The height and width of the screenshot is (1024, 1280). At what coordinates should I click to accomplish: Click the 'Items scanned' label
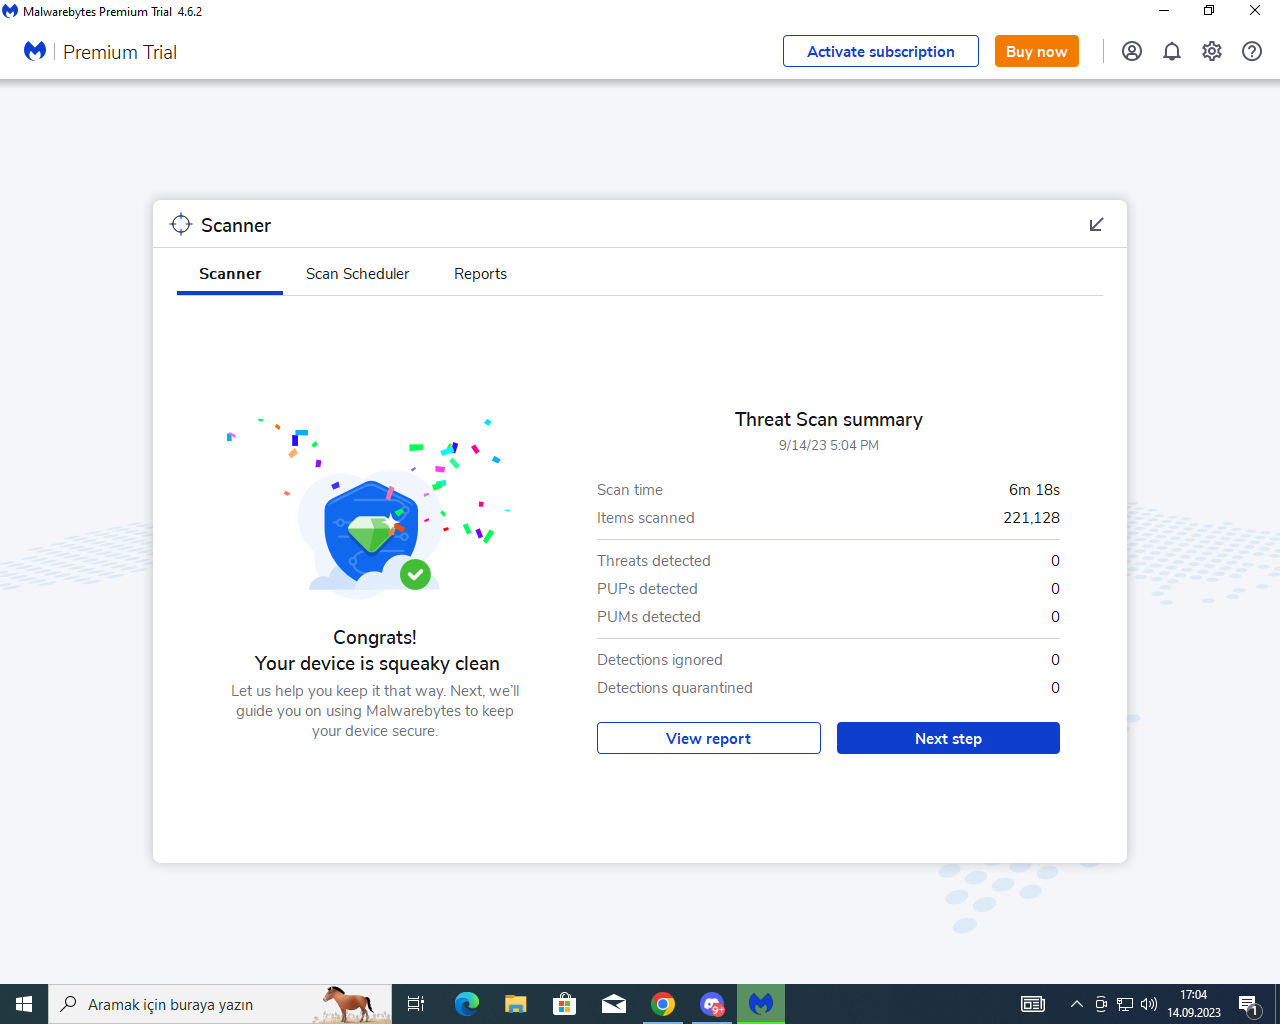[646, 518]
